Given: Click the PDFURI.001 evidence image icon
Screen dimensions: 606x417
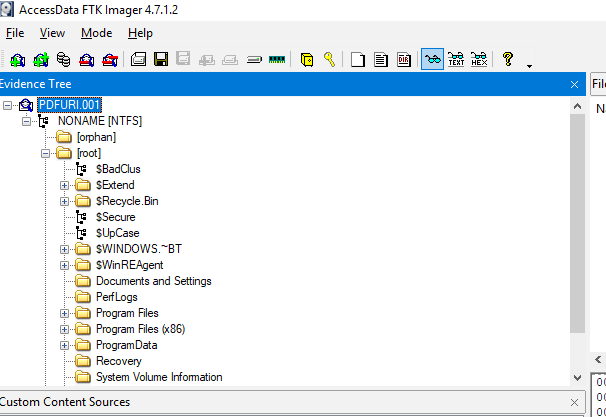Looking at the screenshot, I should coord(26,105).
